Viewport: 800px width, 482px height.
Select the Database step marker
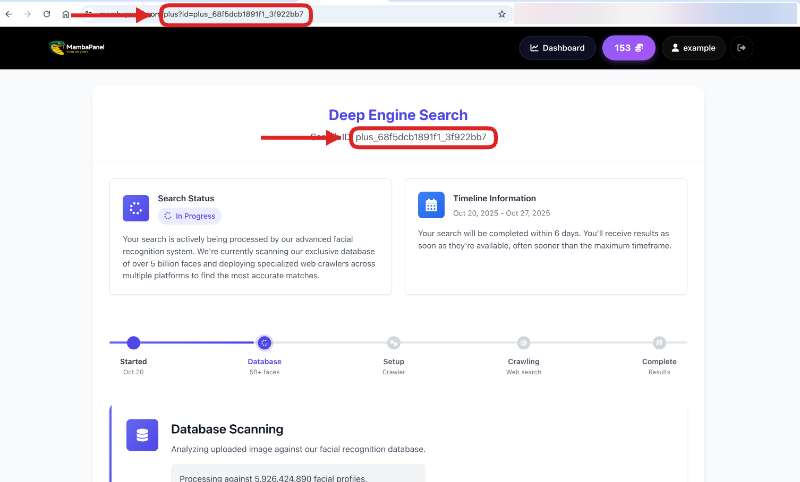[264, 343]
